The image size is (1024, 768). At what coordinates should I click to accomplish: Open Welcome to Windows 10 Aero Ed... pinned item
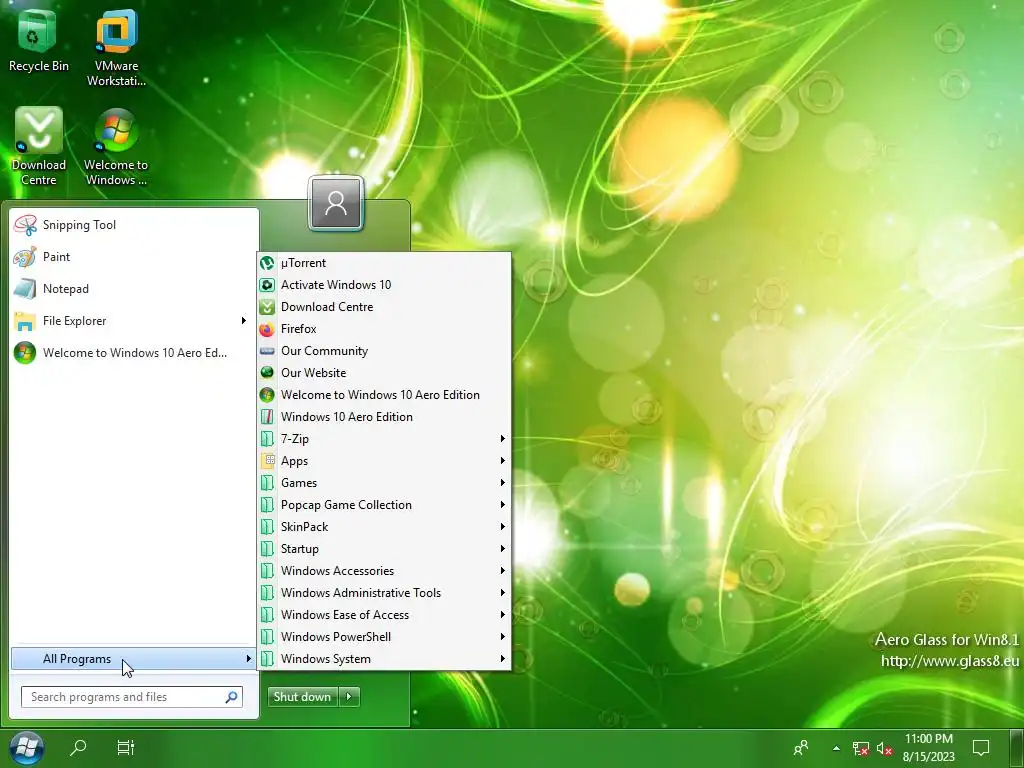[133, 353]
